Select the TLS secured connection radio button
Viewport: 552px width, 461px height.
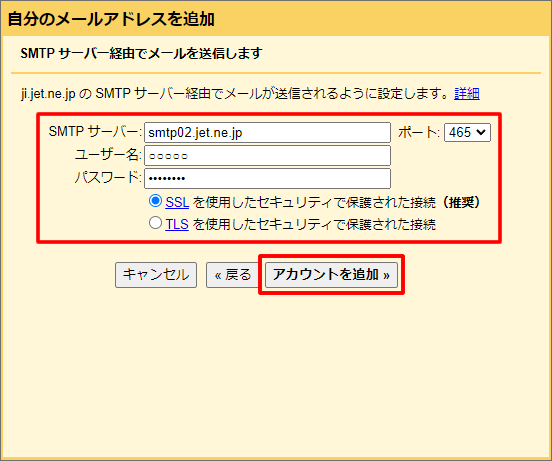(155, 223)
